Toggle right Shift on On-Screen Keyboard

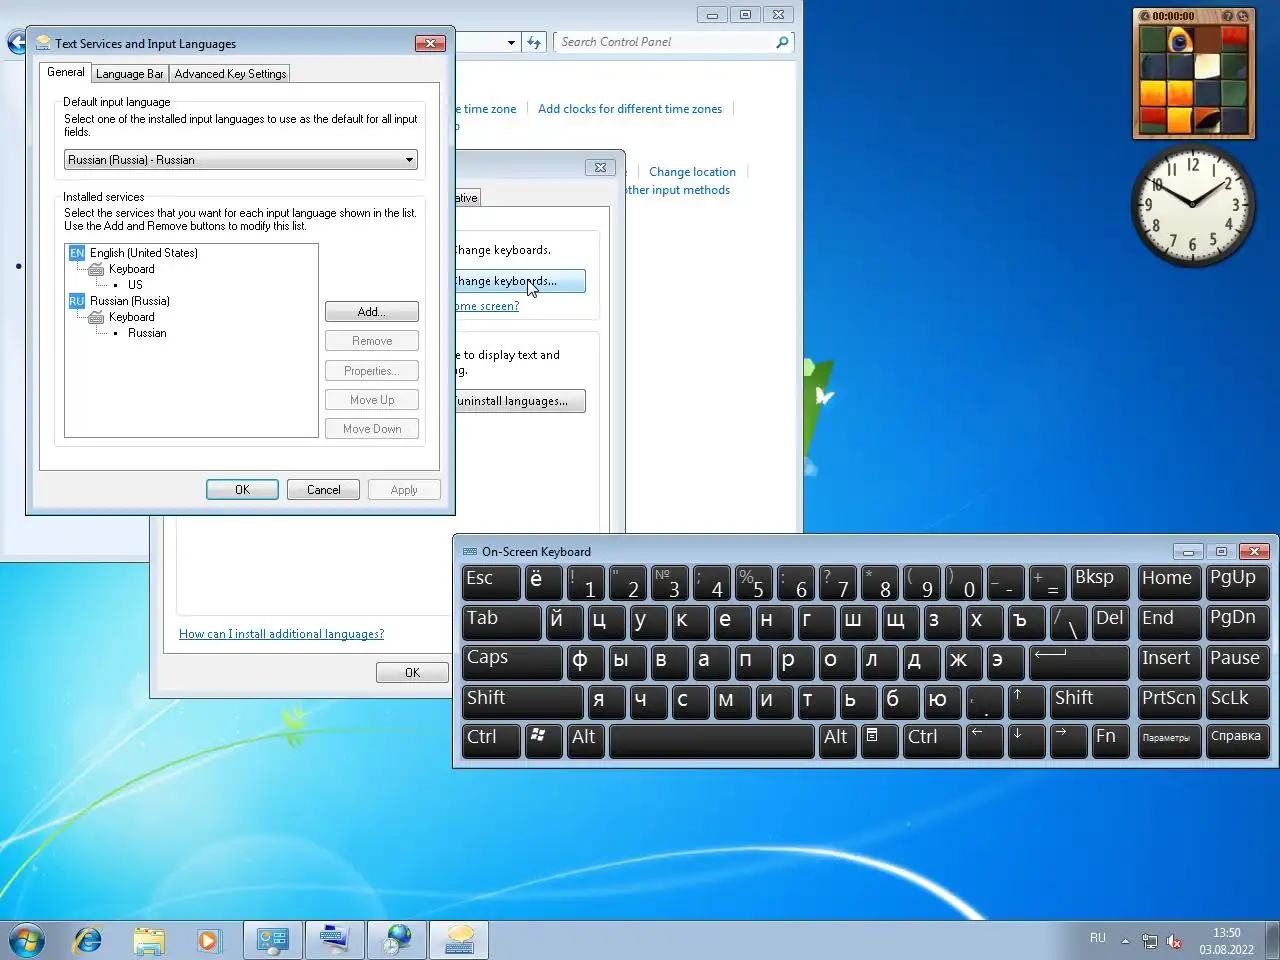[x=1089, y=701]
